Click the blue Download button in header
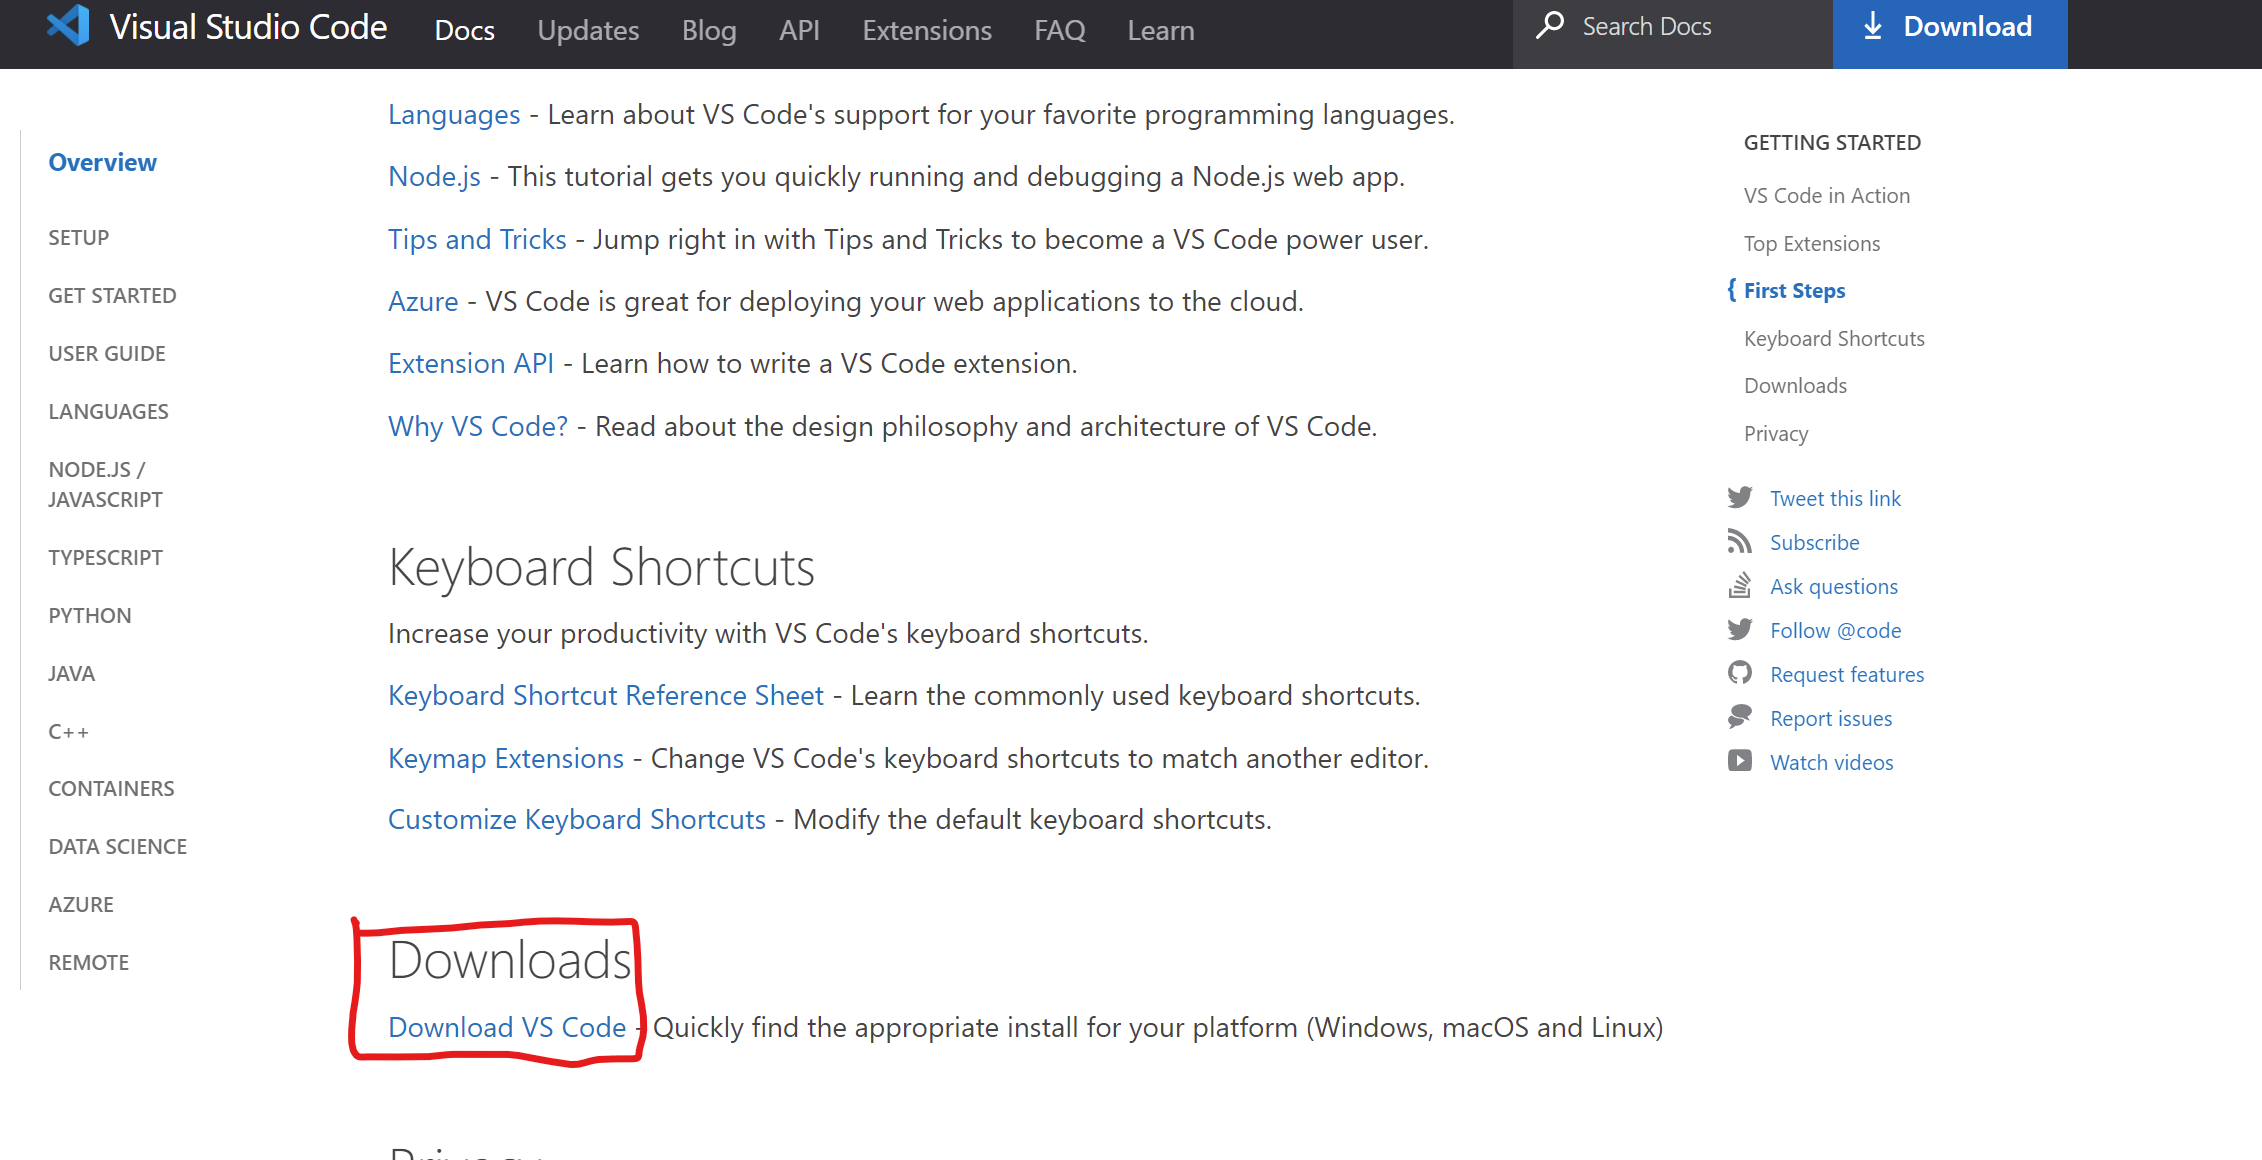2262x1160 pixels. coord(1950,34)
